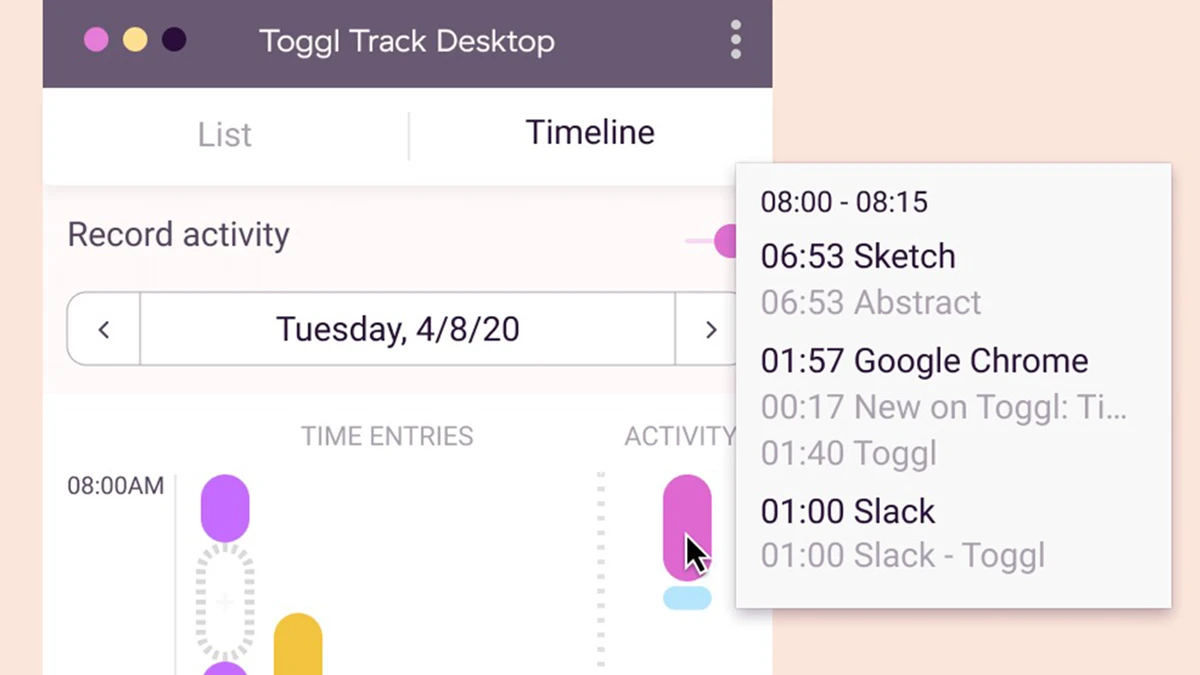Click the light blue activity block
Image resolution: width=1200 pixels, height=675 pixels.
click(x=687, y=598)
